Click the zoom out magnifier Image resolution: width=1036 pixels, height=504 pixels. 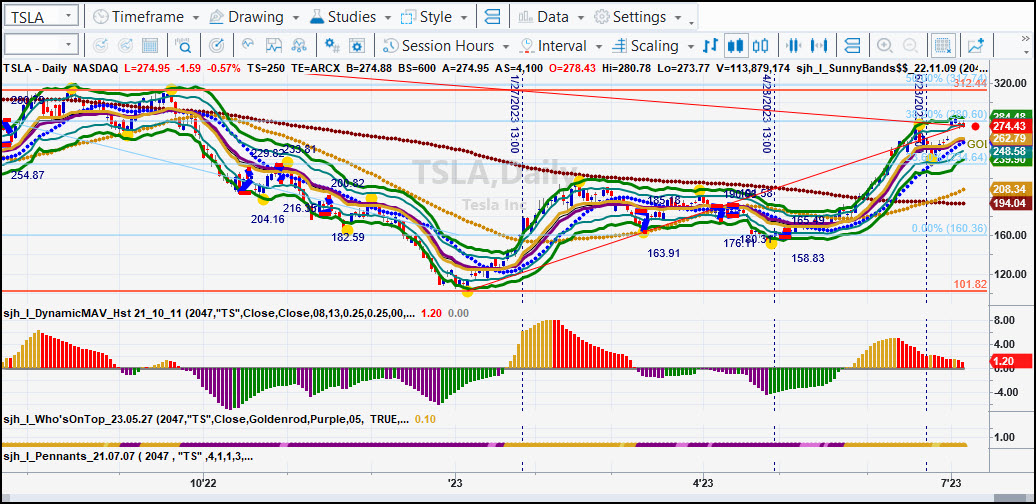click(x=910, y=46)
